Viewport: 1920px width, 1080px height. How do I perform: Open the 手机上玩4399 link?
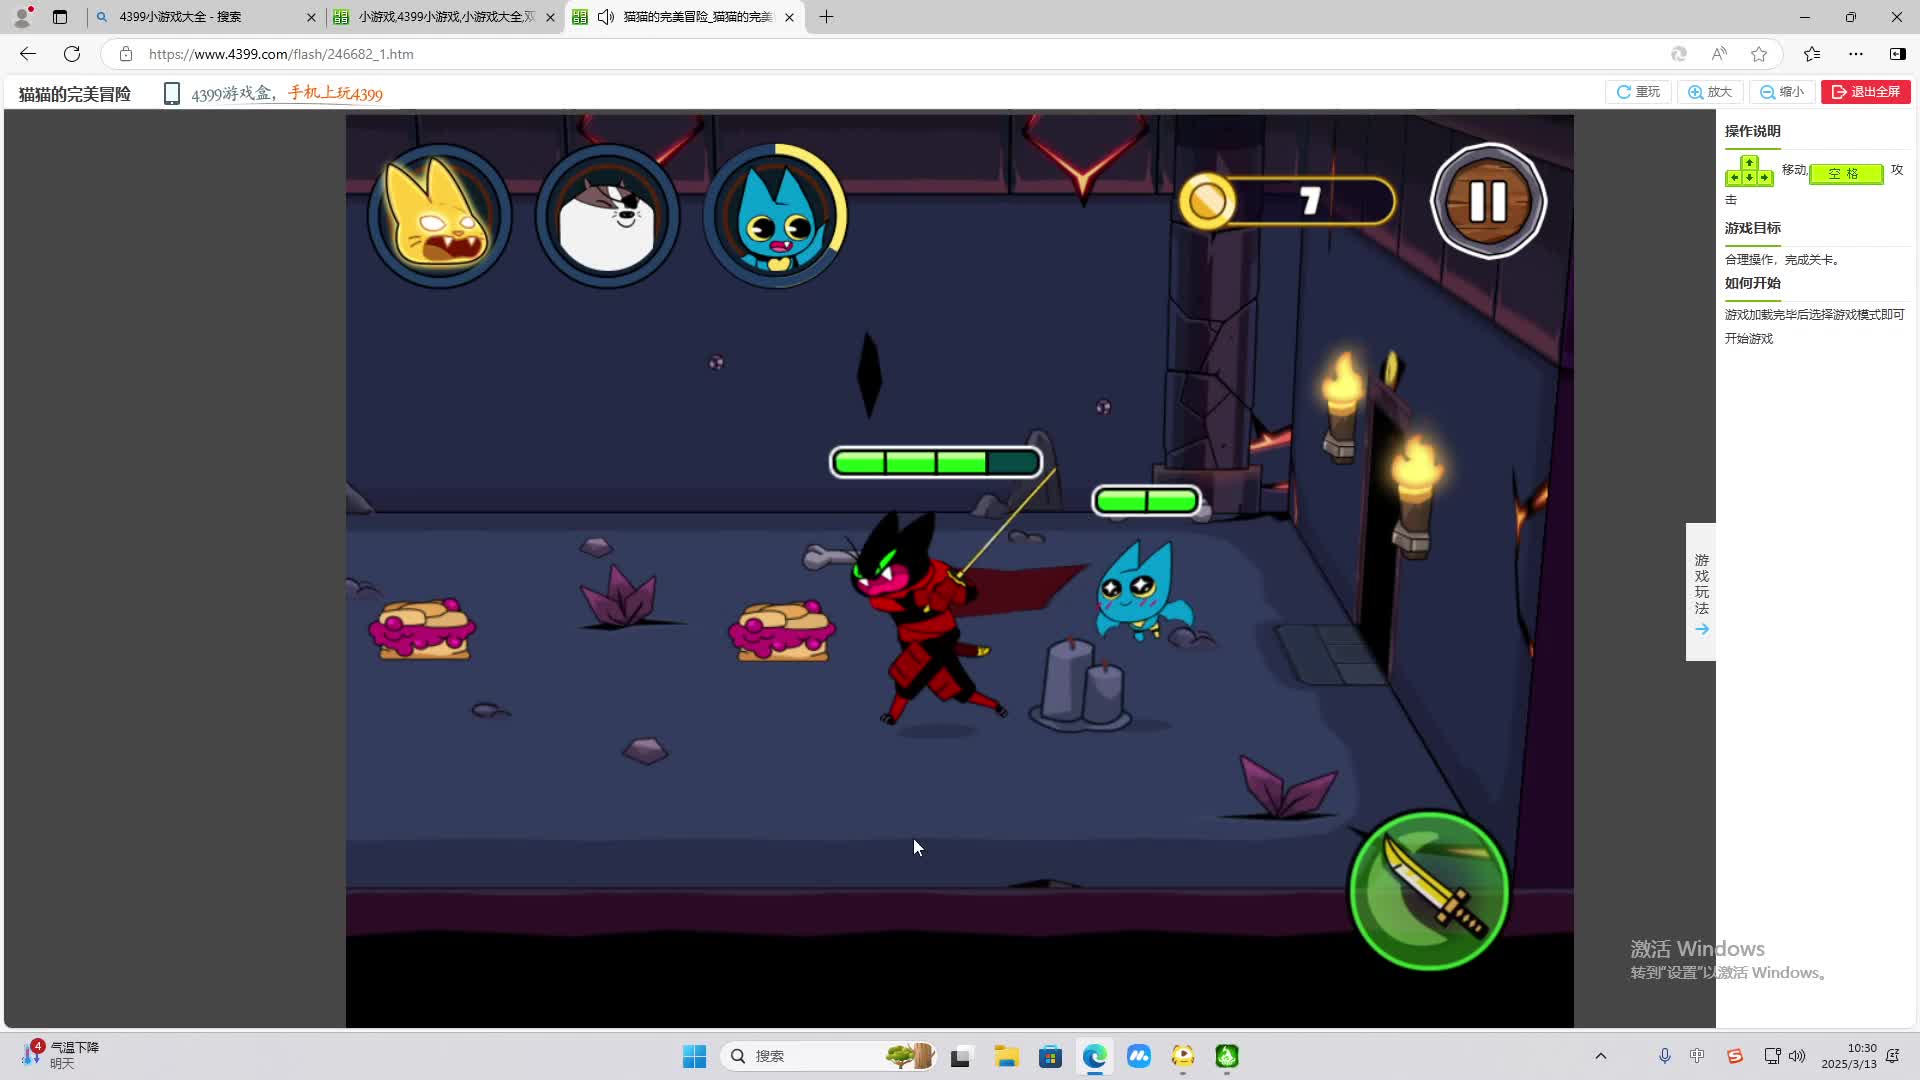tap(335, 94)
